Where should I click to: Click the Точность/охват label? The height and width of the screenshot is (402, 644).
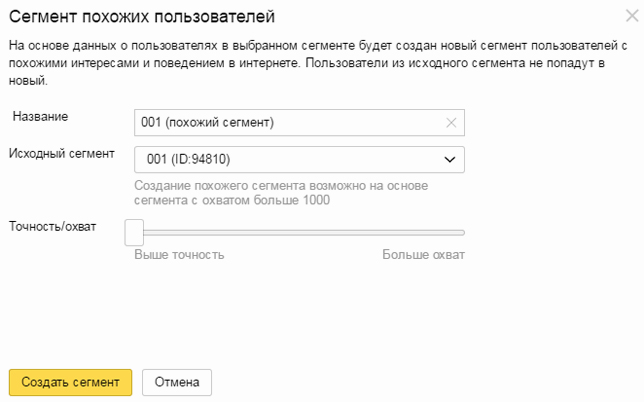[x=53, y=227]
